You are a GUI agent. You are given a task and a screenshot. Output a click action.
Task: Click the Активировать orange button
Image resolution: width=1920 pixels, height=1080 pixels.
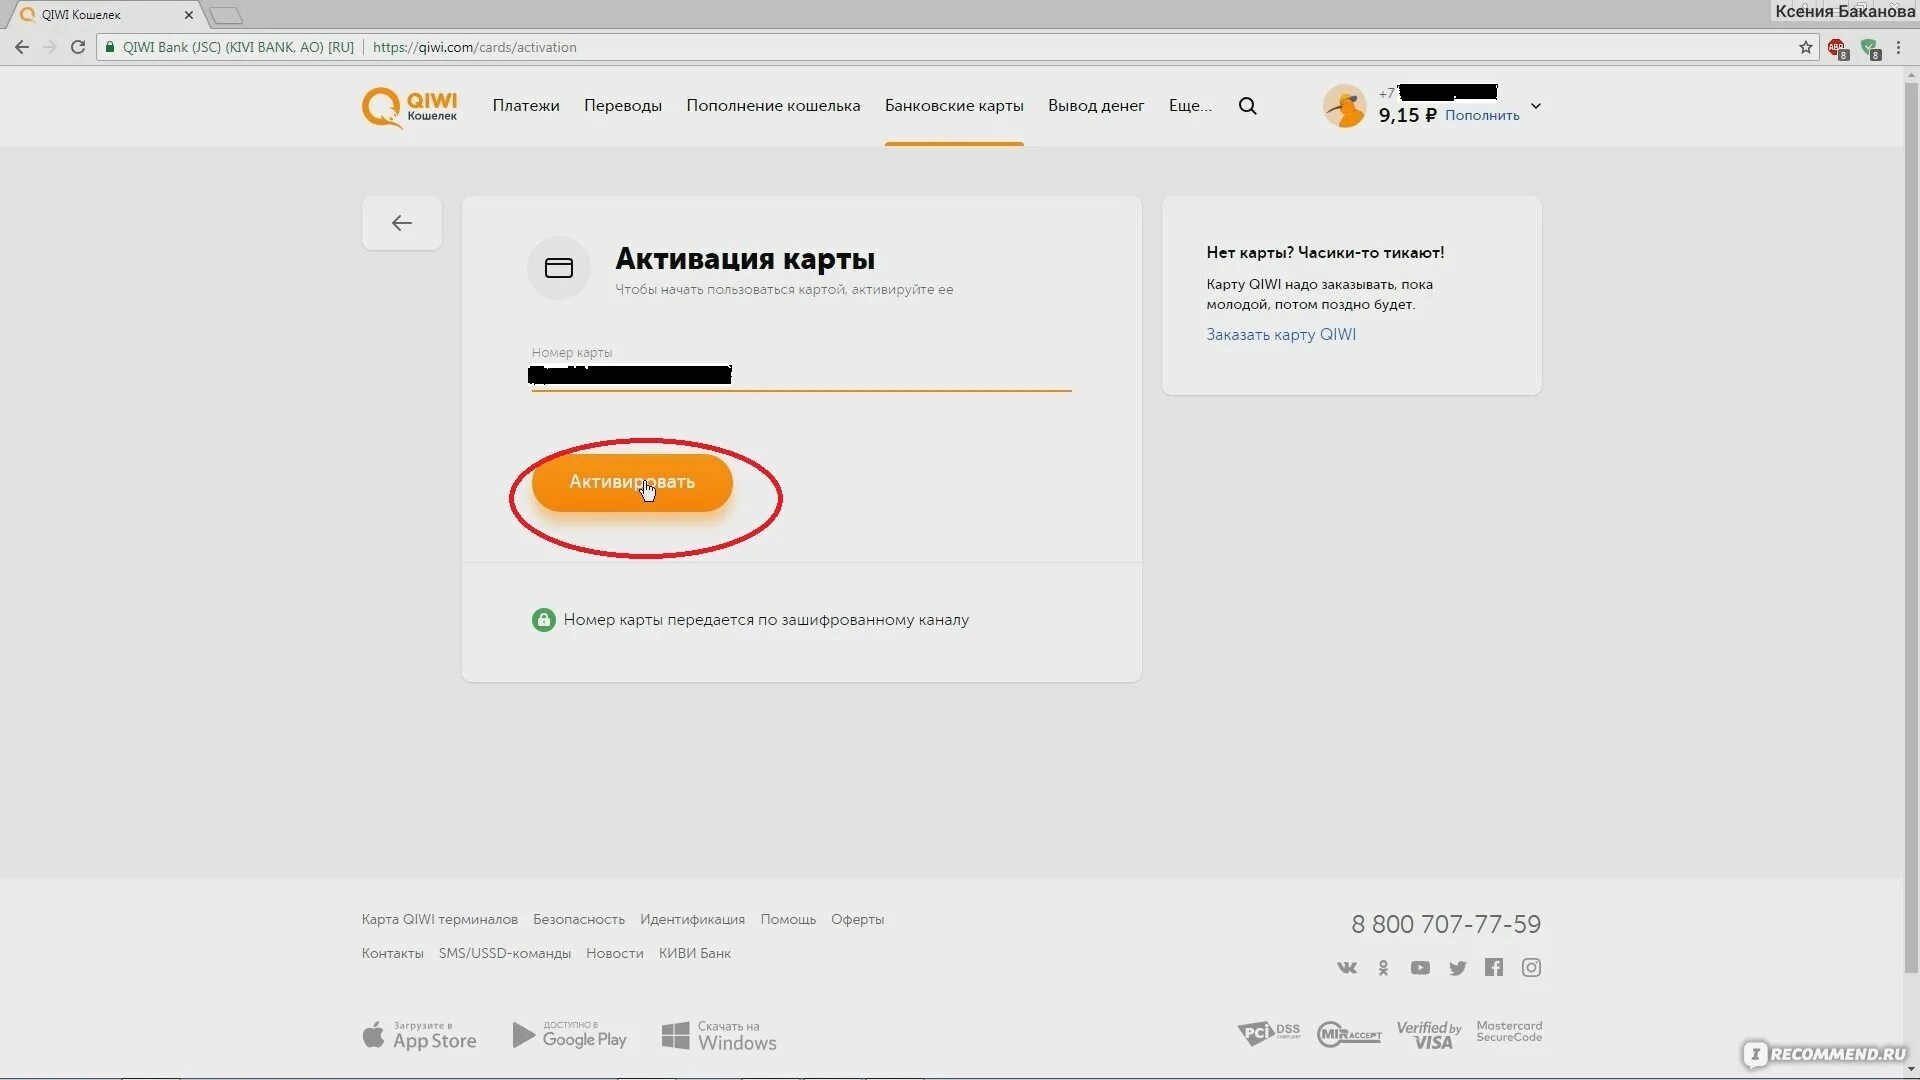click(x=633, y=481)
